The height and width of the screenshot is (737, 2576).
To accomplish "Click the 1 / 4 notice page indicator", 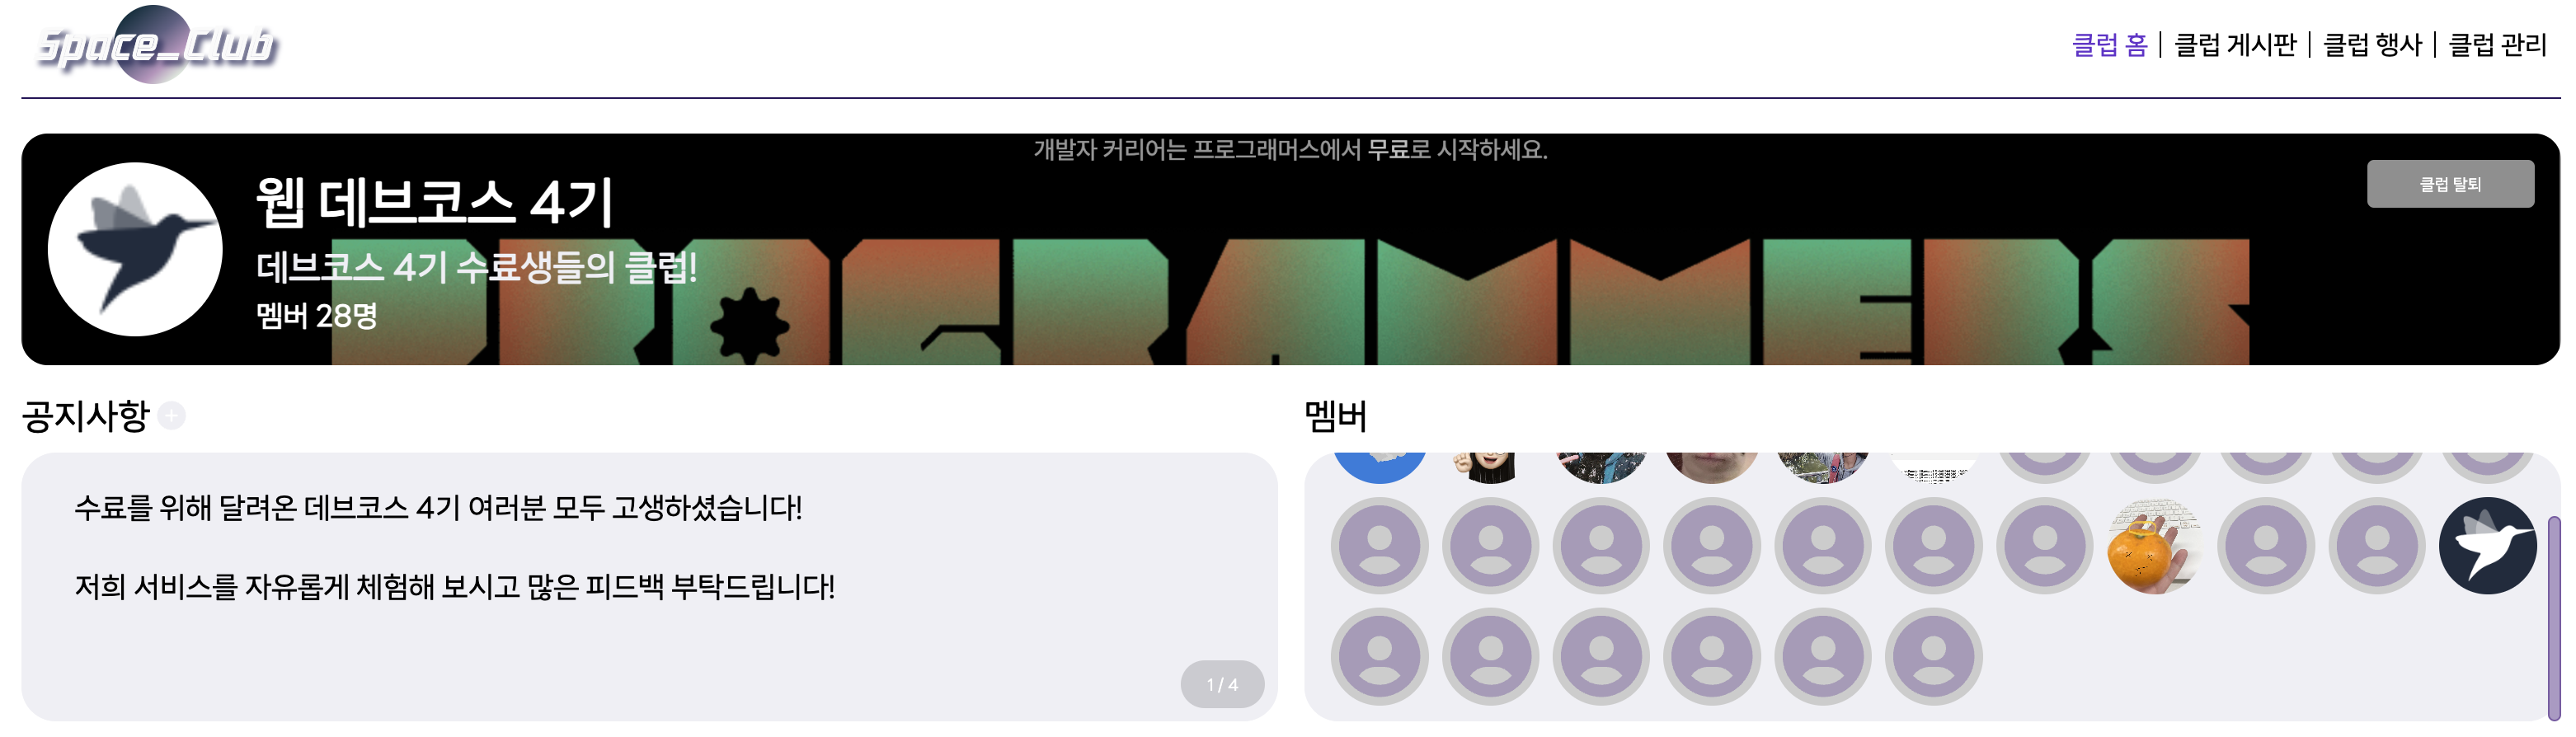I will pos(1222,684).
